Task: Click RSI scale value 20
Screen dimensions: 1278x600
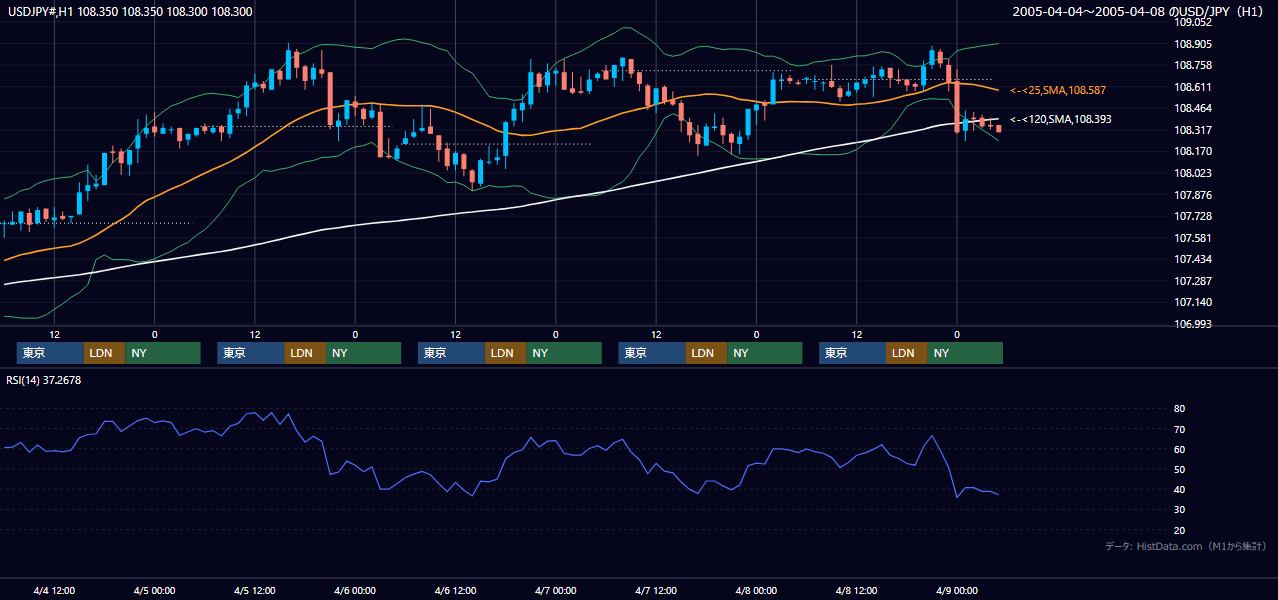Action: (1179, 530)
